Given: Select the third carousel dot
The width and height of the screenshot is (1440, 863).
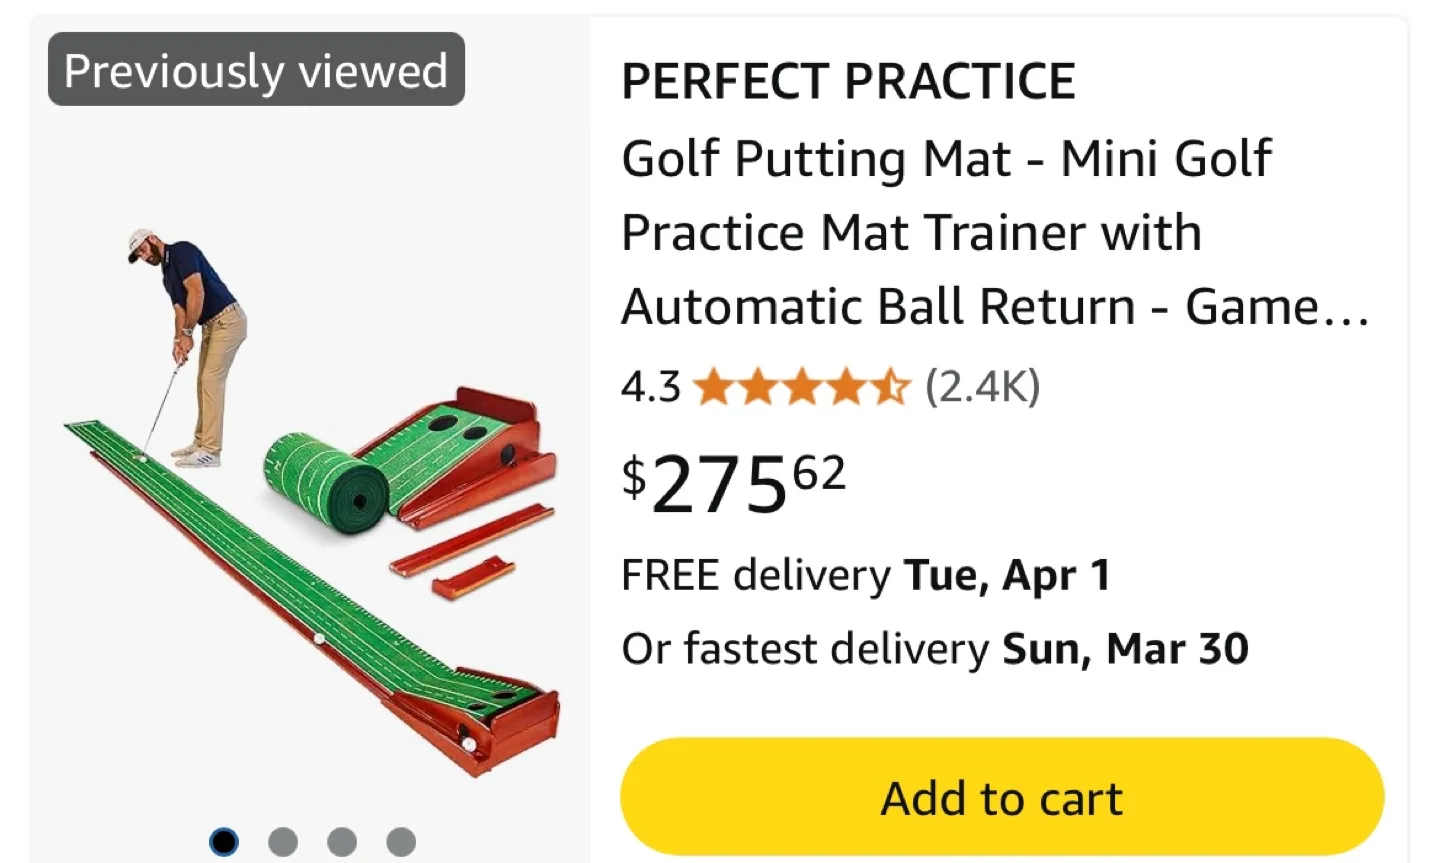Looking at the screenshot, I should click(342, 841).
